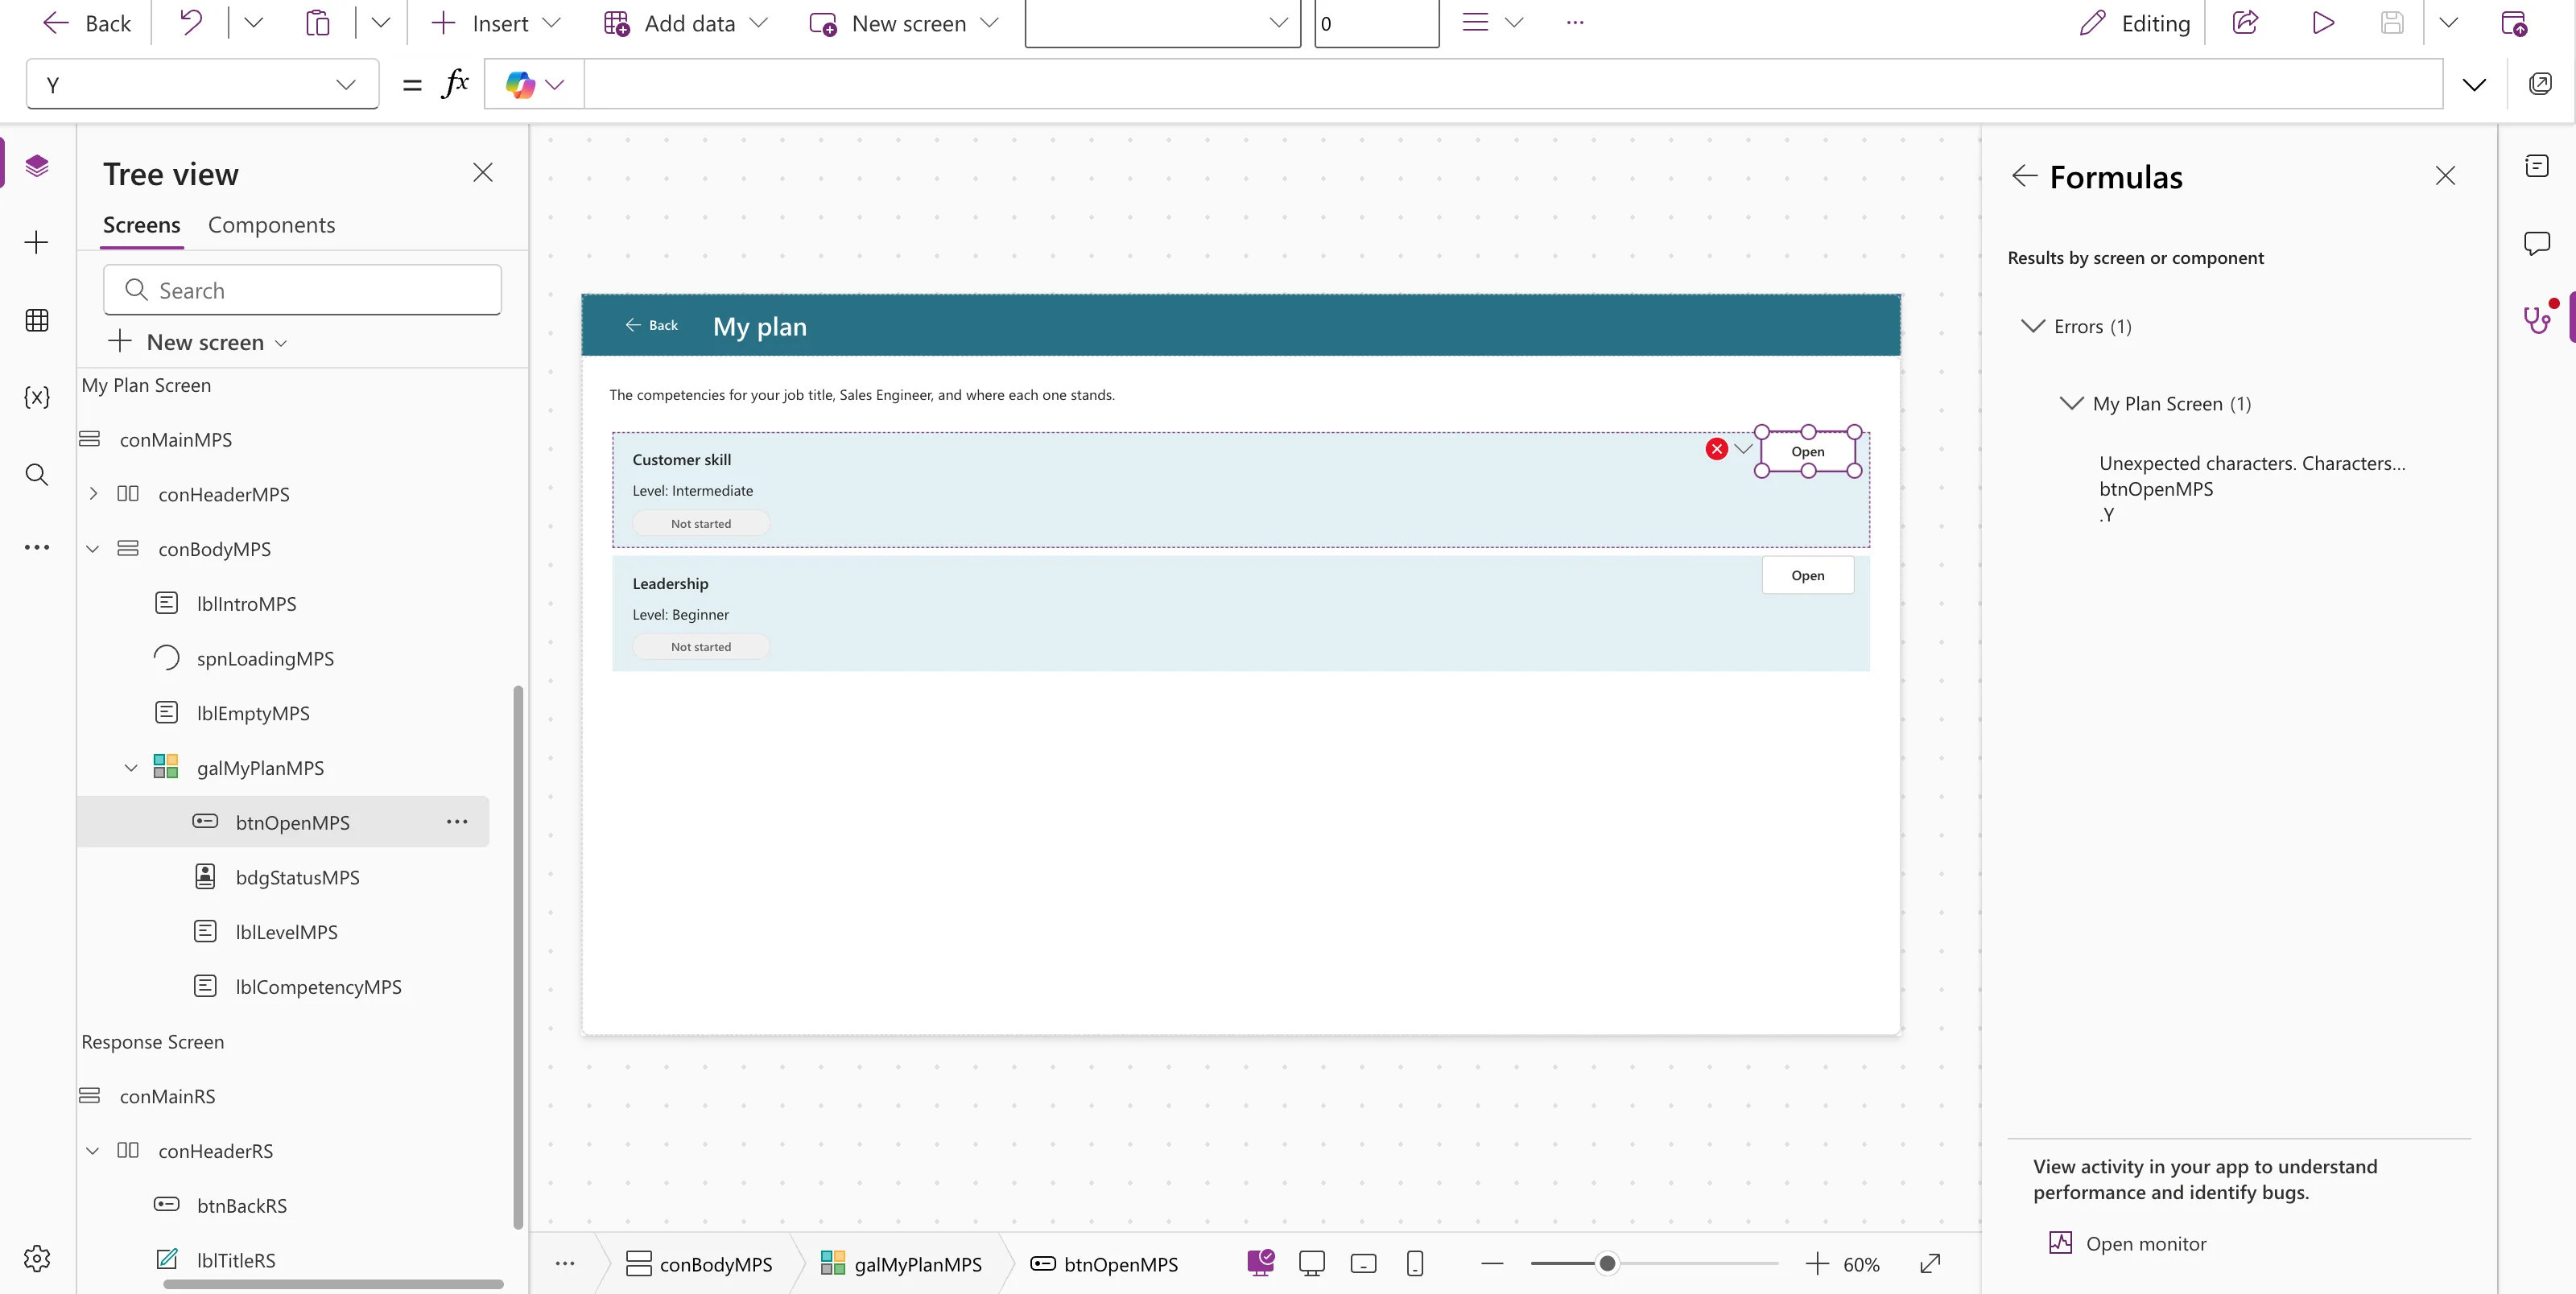Collapse the Errors (1) section
Image resolution: width=2576 pixels, height=1294 pixels.
tap(2033, 326)
